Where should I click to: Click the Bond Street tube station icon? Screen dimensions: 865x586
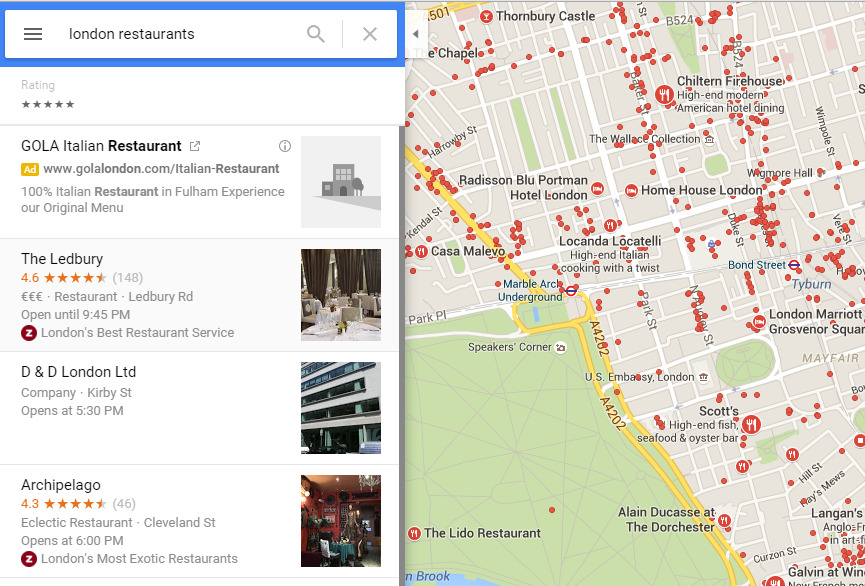coord(794,265)
